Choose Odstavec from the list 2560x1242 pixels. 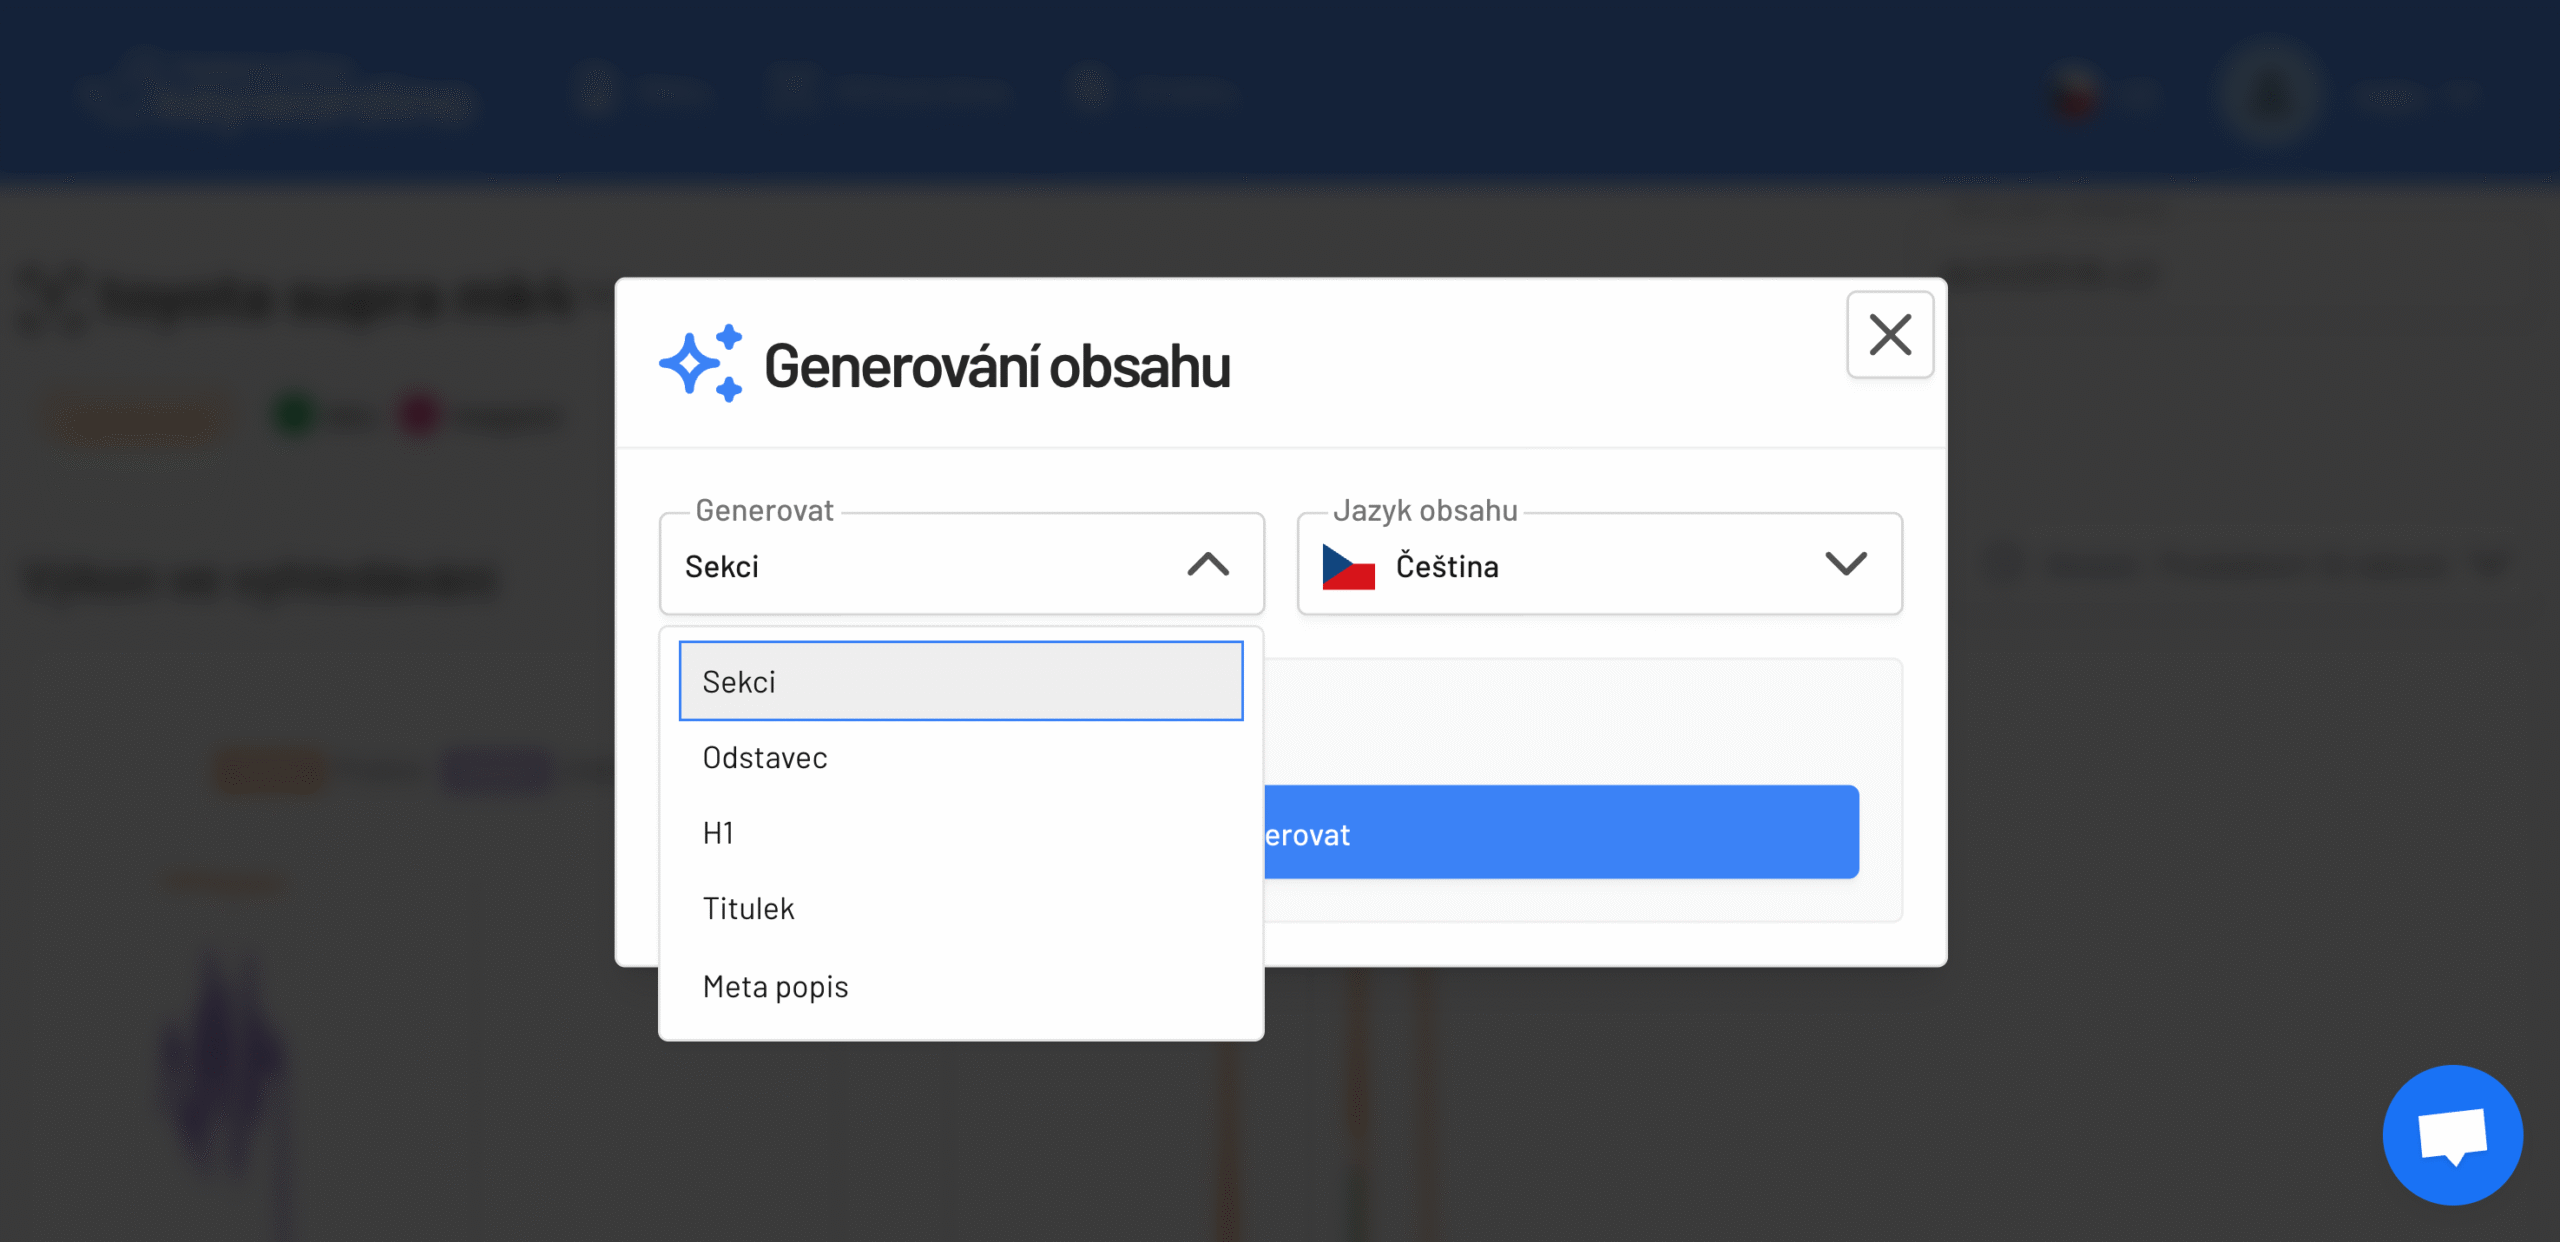point(765,758)
